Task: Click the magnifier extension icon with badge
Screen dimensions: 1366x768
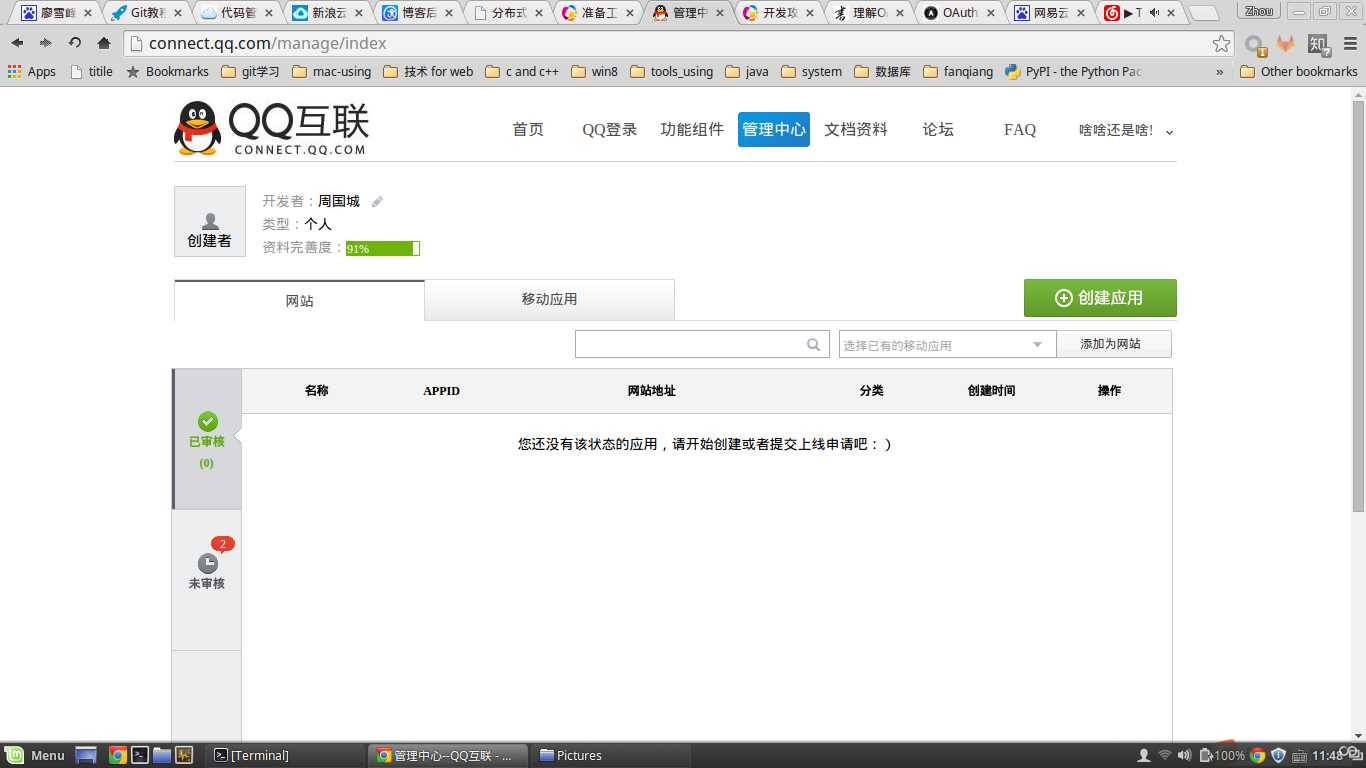Action: click(1255, 44)
